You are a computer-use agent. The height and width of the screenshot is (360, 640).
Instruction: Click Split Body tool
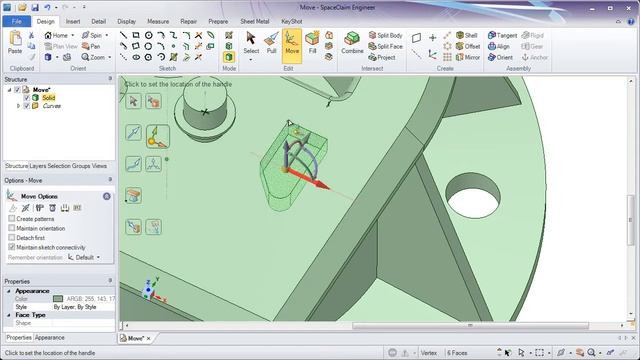[x=386, y=36]
